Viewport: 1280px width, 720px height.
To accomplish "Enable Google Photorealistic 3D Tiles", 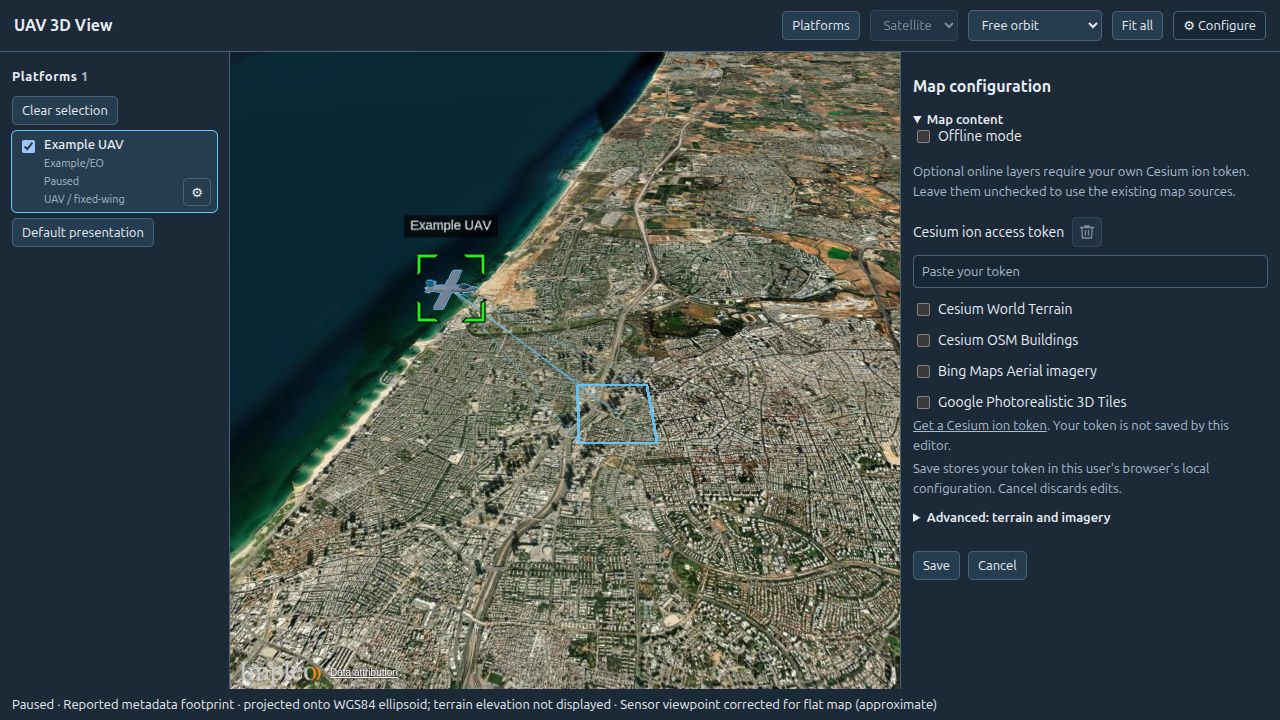I will pyautogui.click(x=923, y=402).
